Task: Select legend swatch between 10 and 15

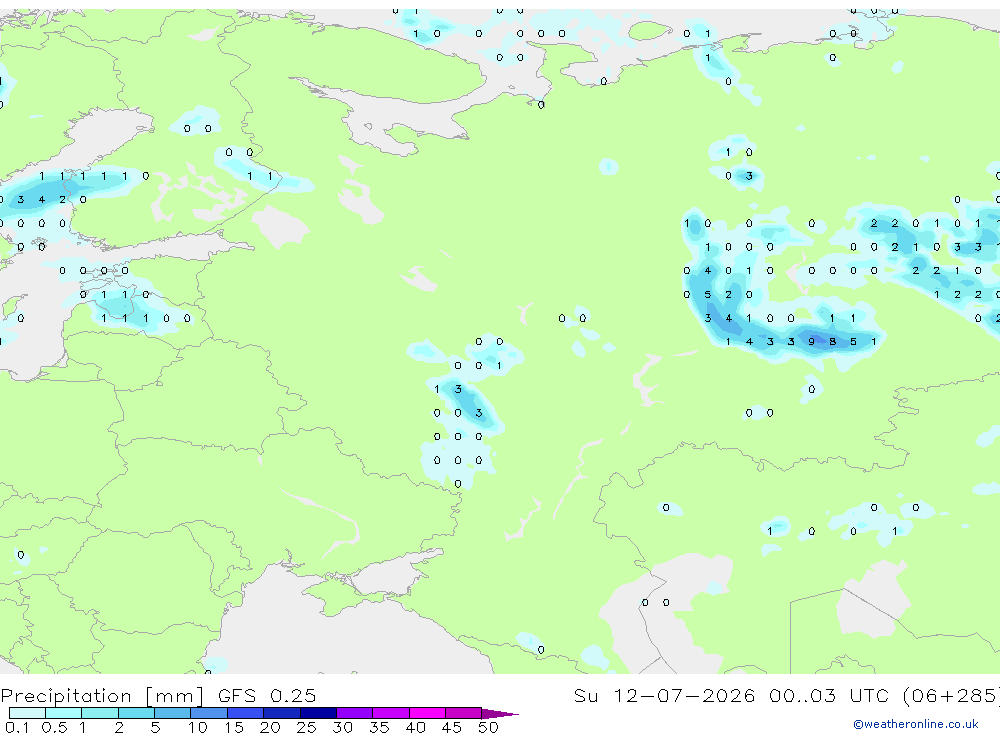Action: pyautogui.click(x=209, y=713)
